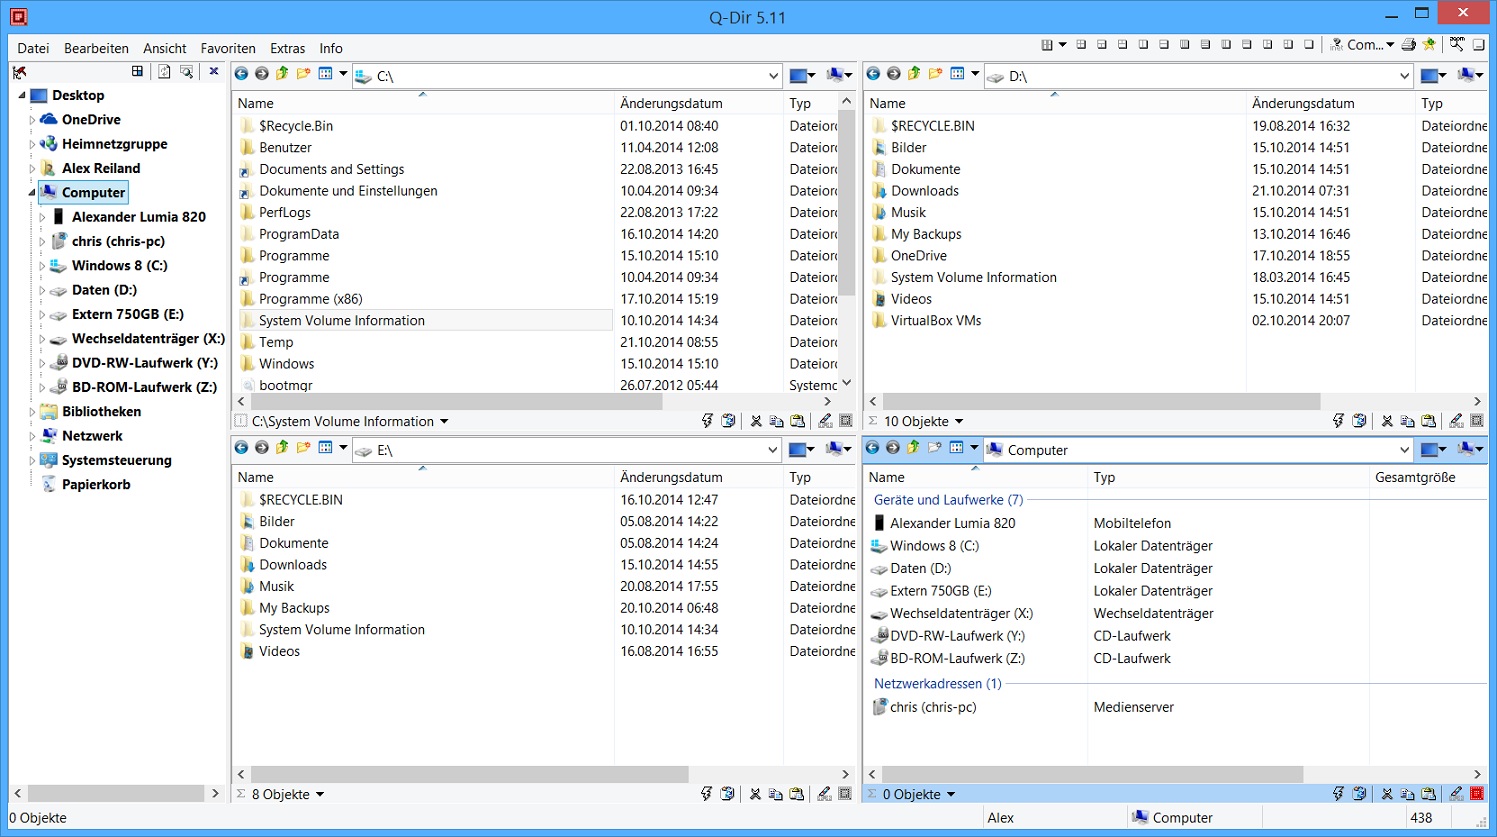Select Extern 750GB (E:) in Computer pane
This screenshot has width=1497, height=837.
tap(940, 591)
